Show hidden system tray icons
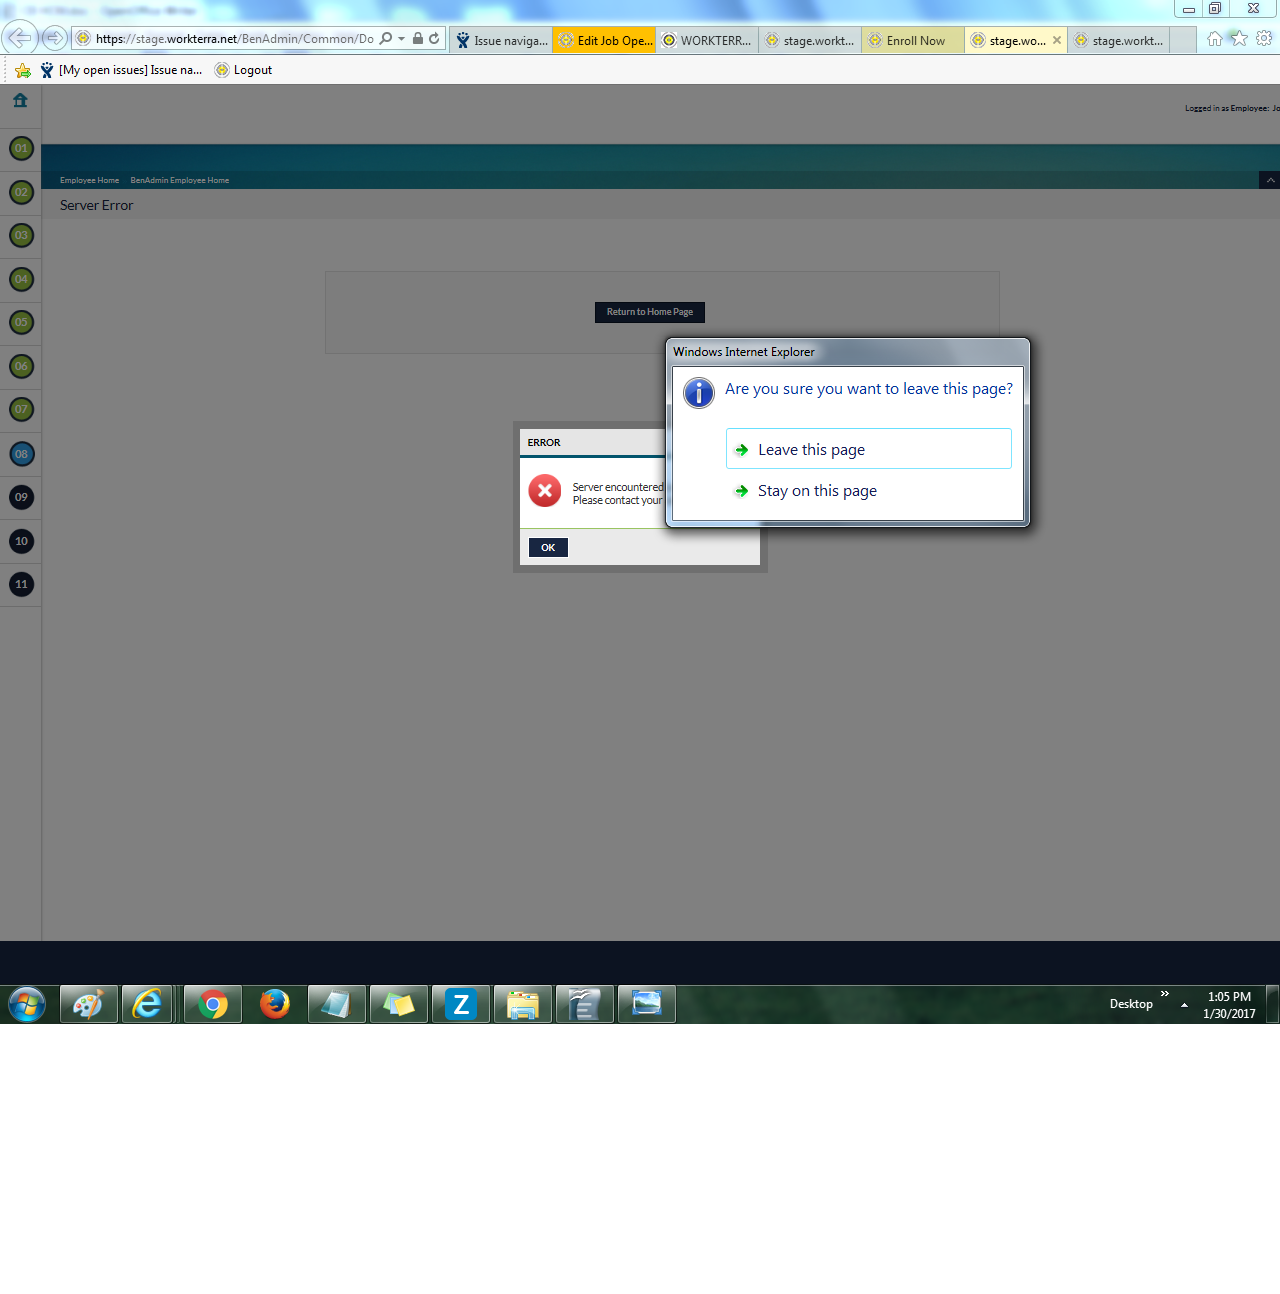The image size is (1280, 1294). (x=1184, y=1005)
